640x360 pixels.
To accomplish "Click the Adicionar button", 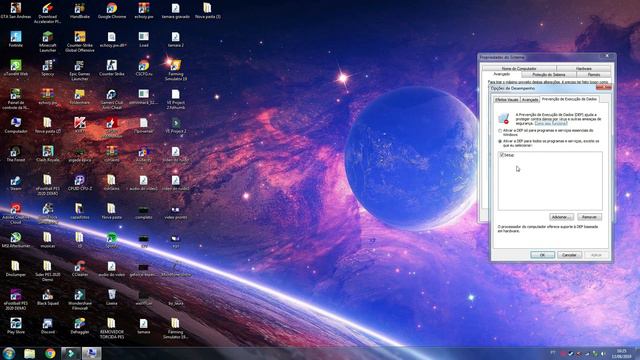I will 561,217.
